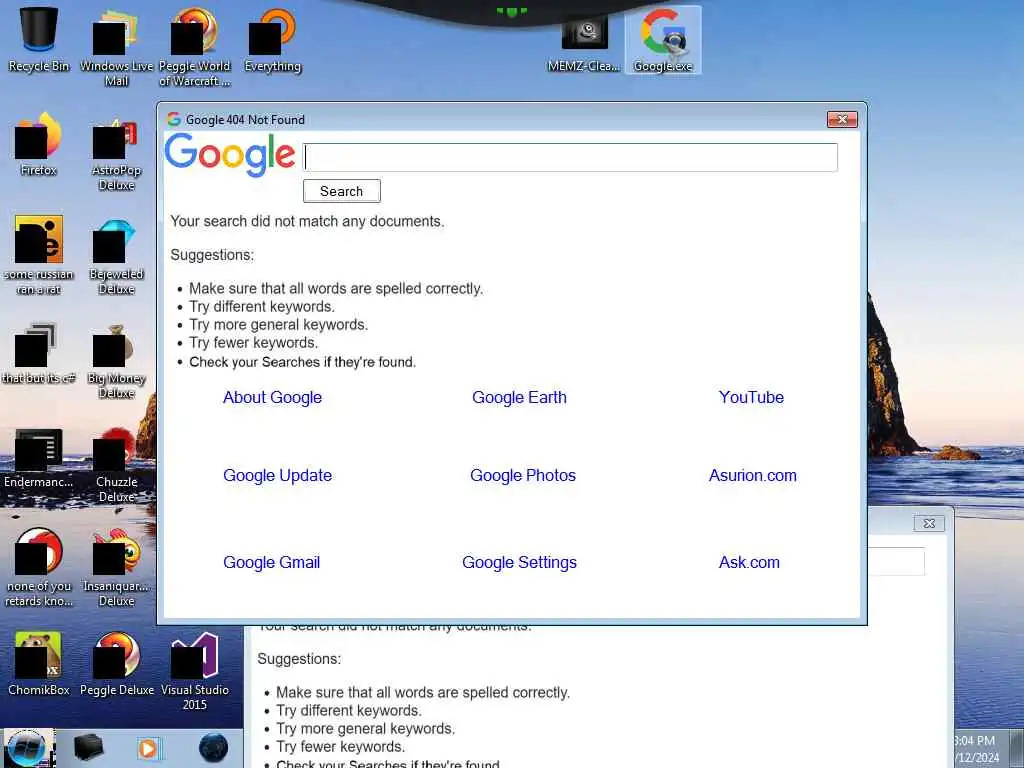Click 'Try more general keywords.' in front window

coord(279,325)
